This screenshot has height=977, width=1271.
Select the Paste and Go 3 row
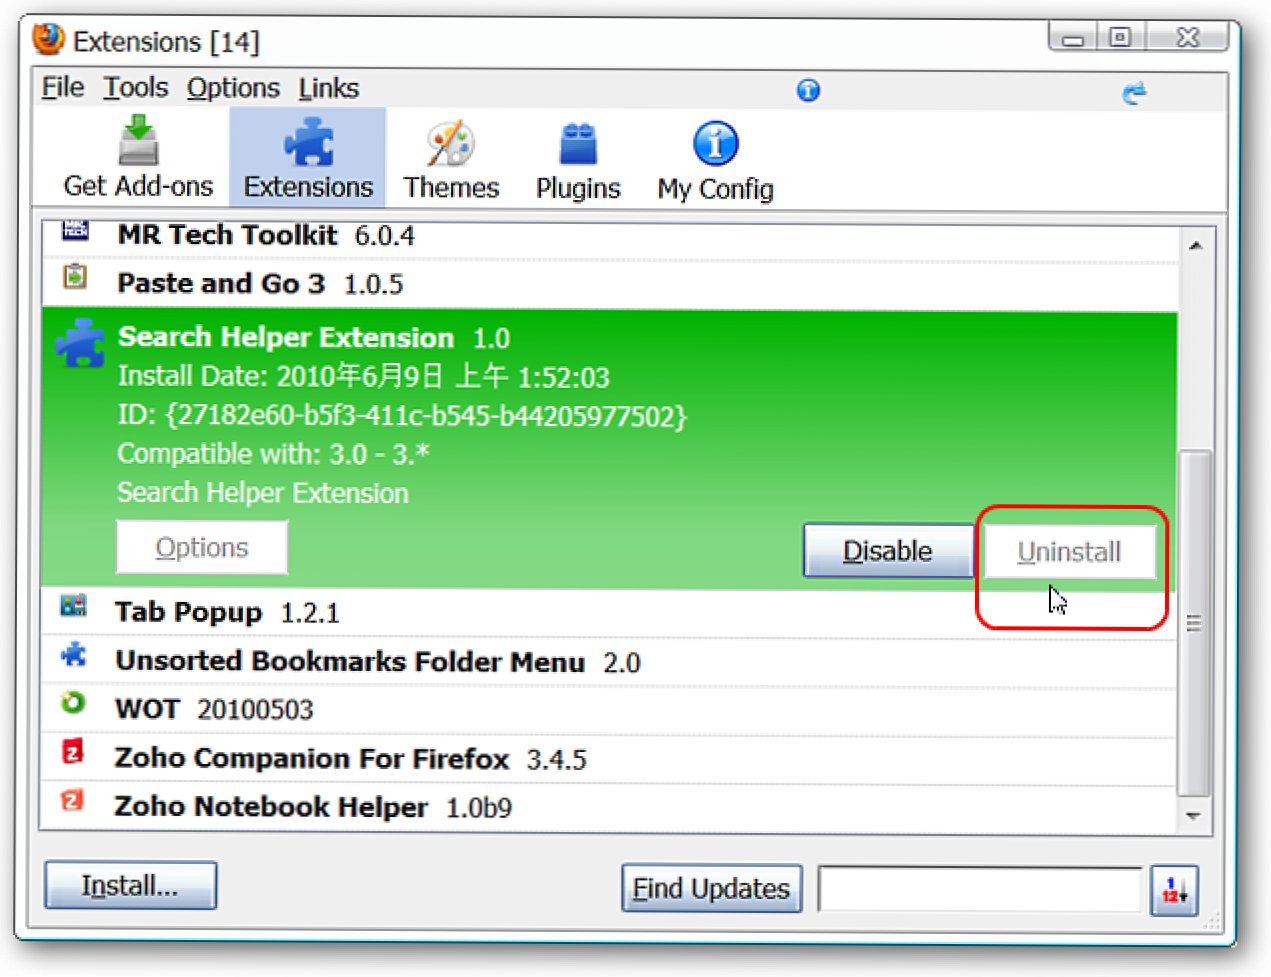pyautogui.click(x=609, y=285)
